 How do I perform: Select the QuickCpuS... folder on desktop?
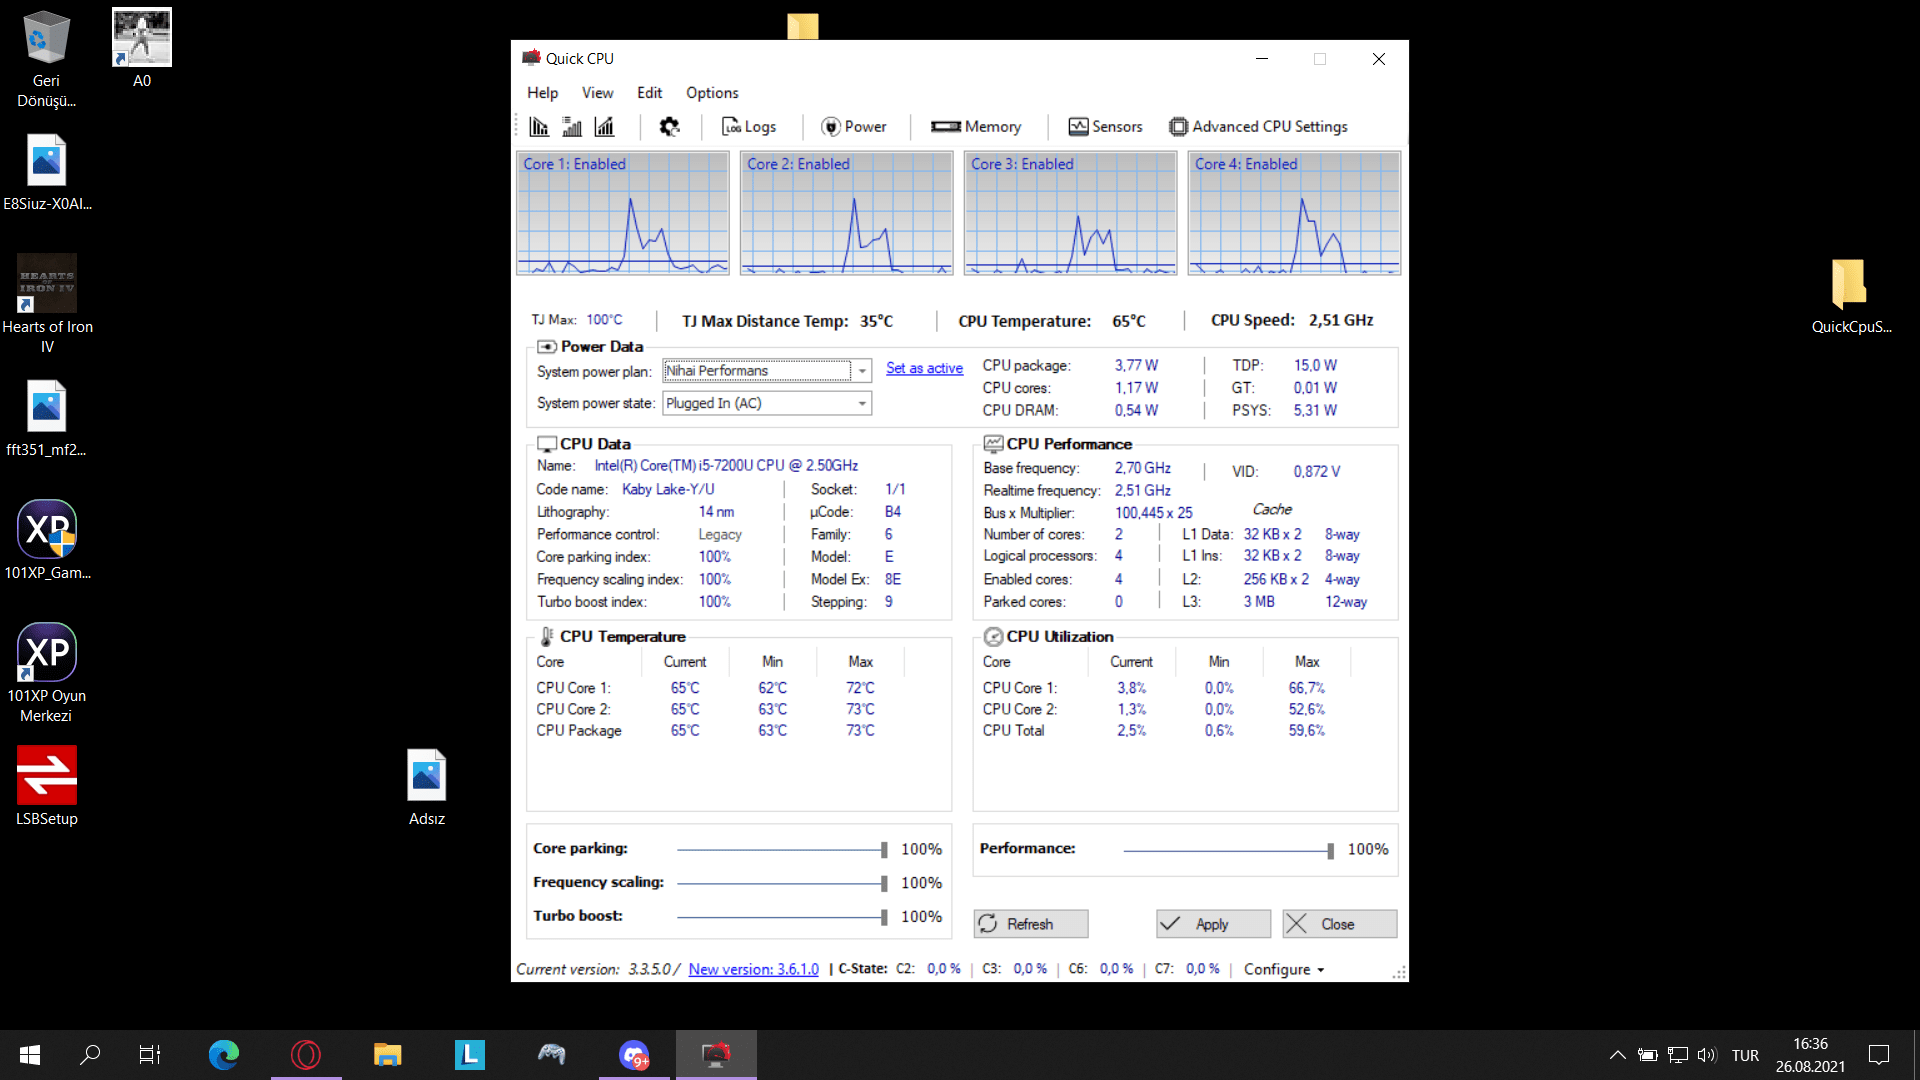(1851, 296)
